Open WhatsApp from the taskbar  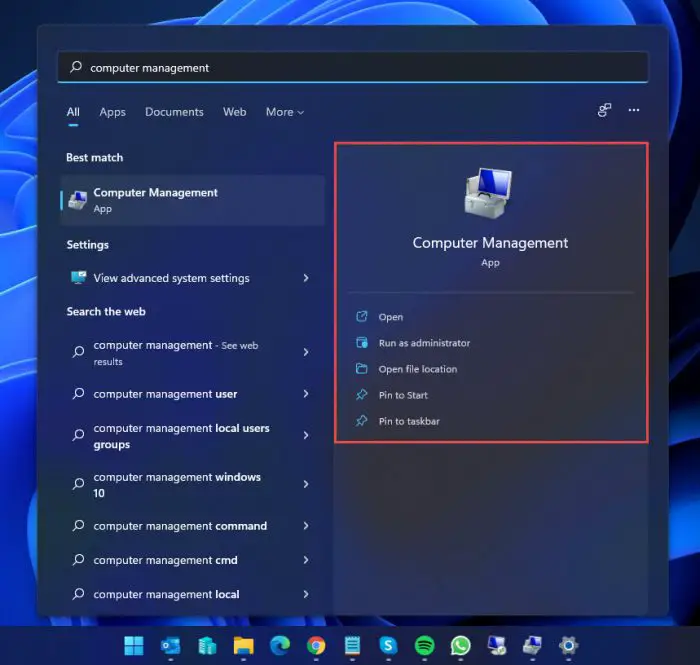pyautogui.click(x=461, y=645)
